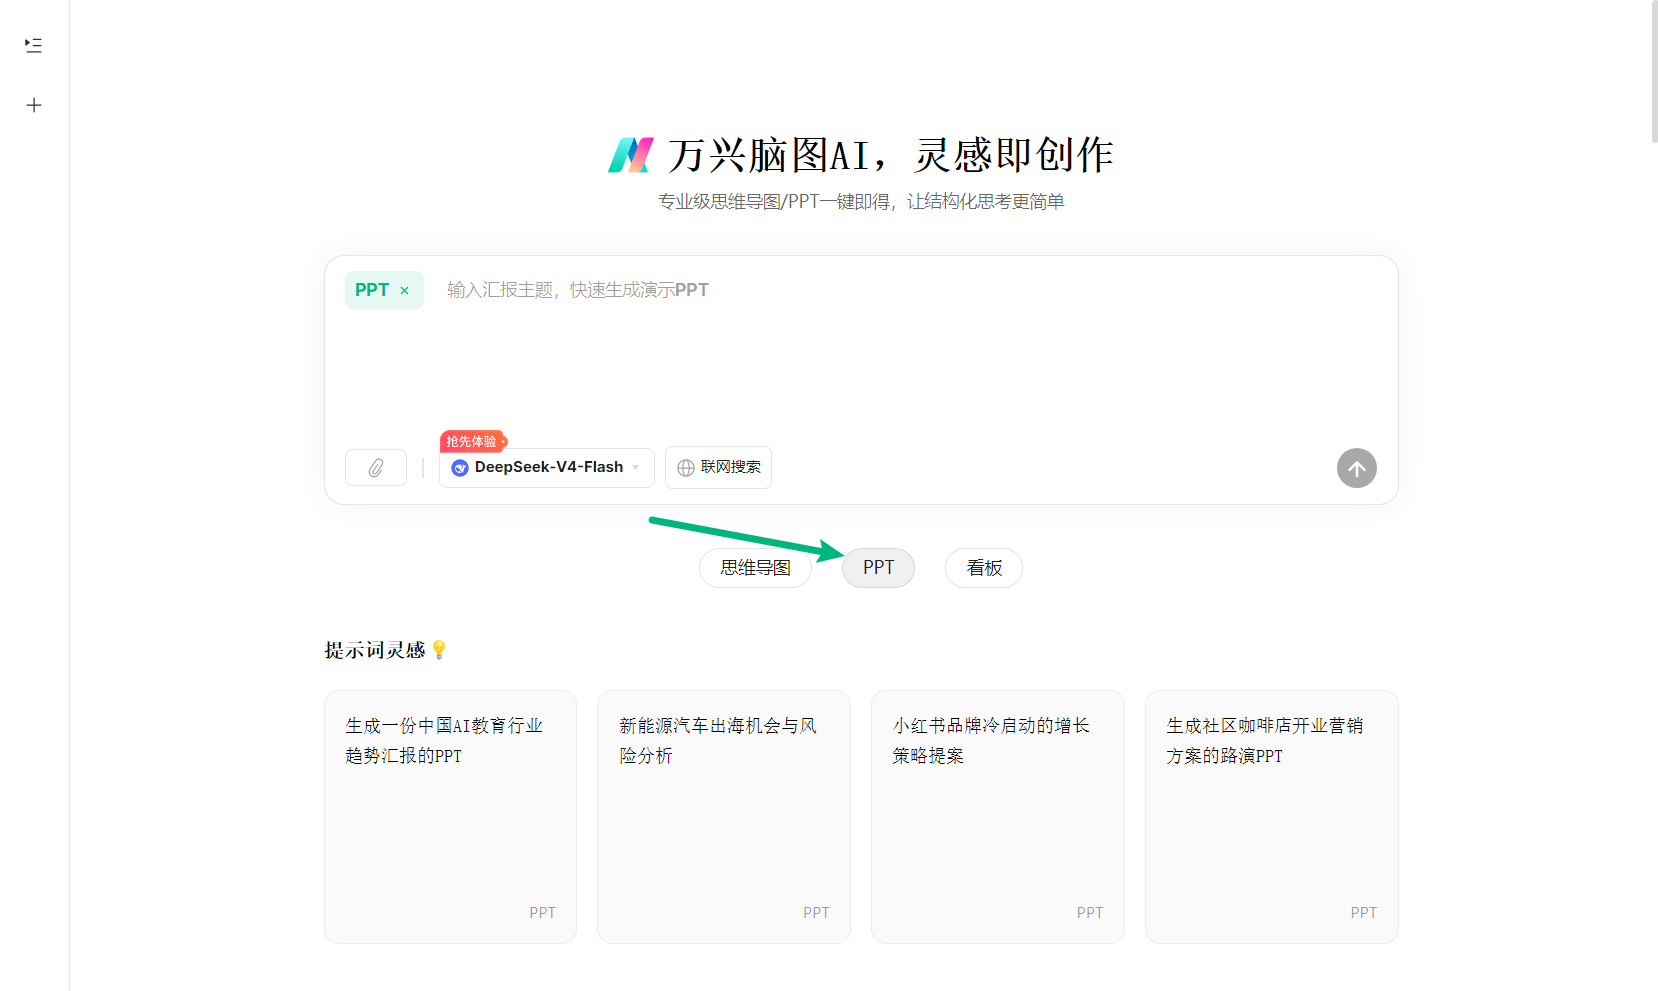Select the 思维导图 mode tab

coord(755,568)
